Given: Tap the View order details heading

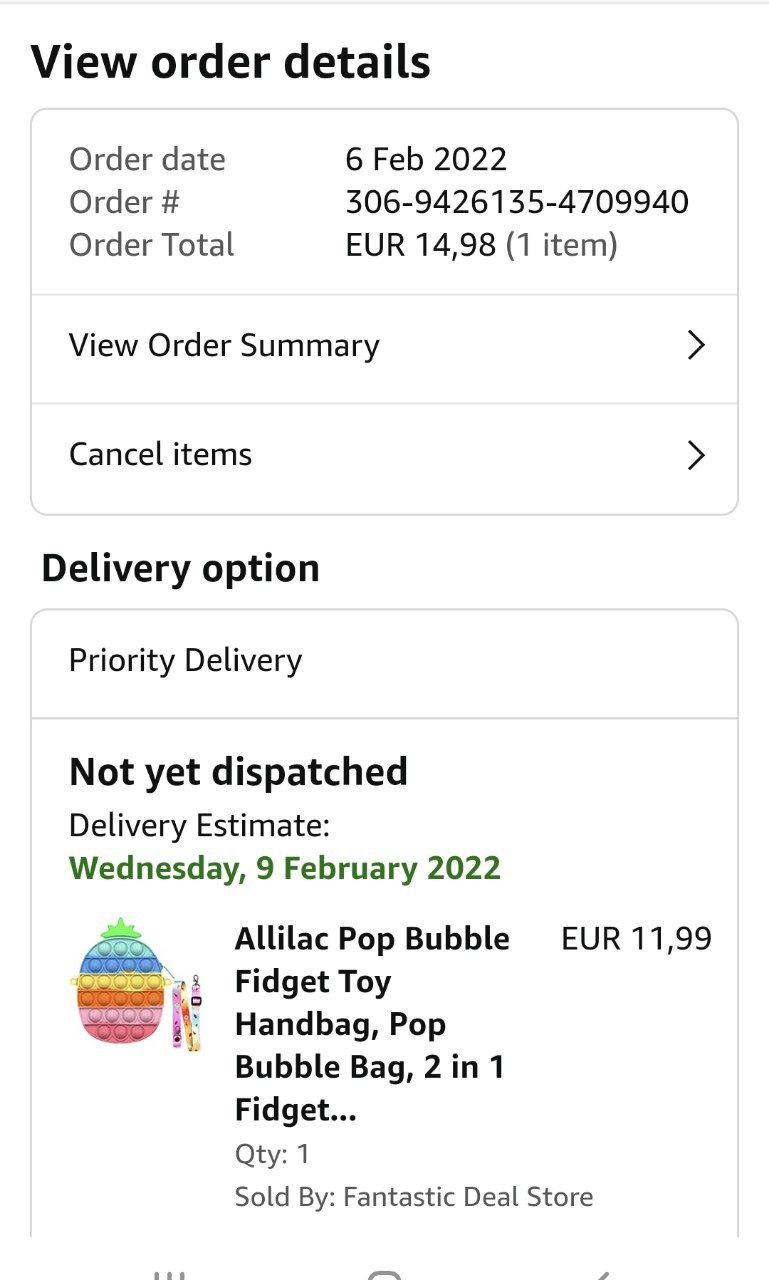Looking at the screenshot, I should [231, 62].
